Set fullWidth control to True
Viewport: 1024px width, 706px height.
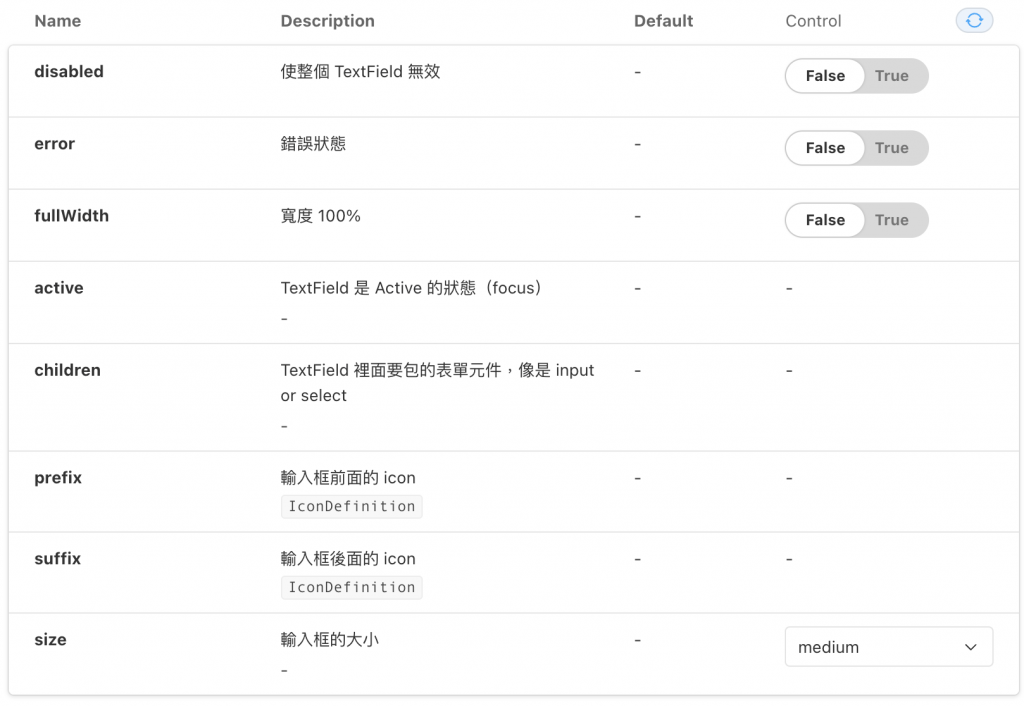click(x=891, y=220)
